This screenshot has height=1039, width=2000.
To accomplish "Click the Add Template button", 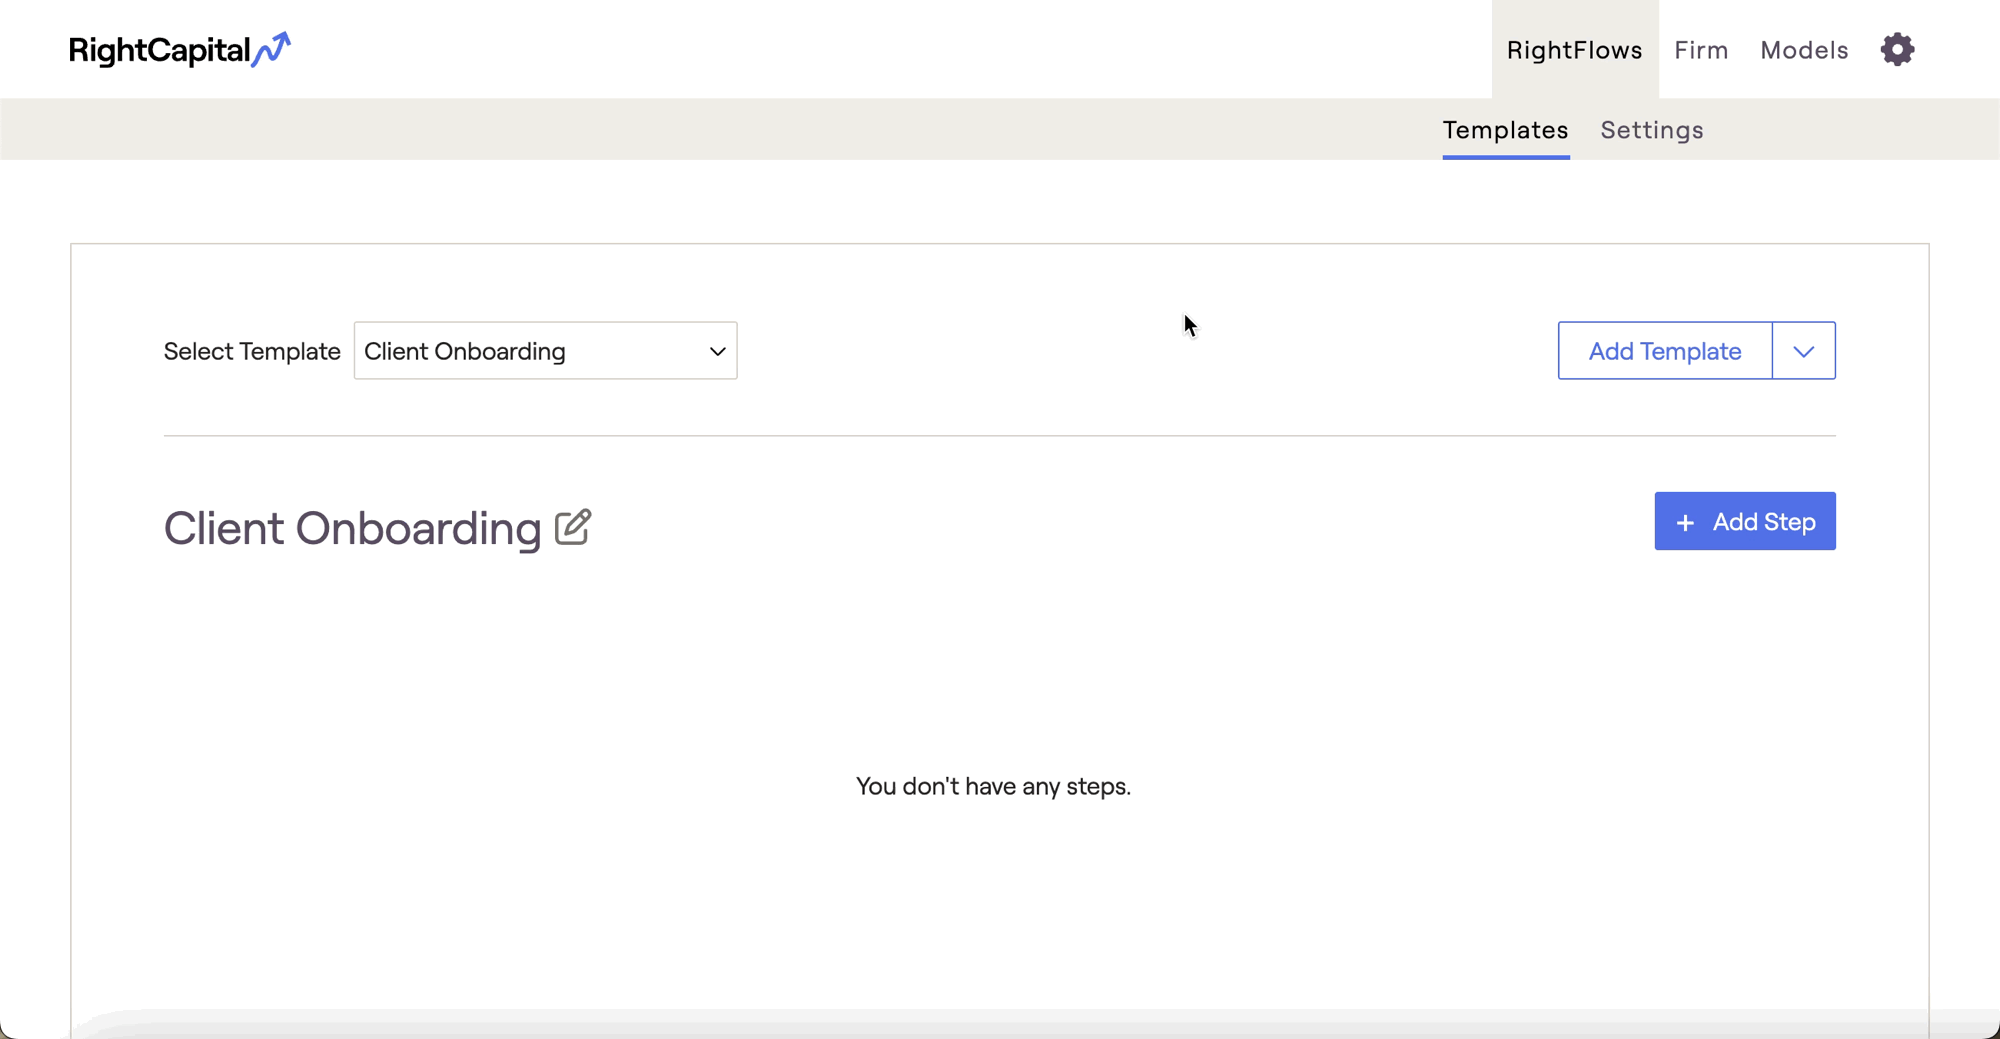I will [1664, 351].
